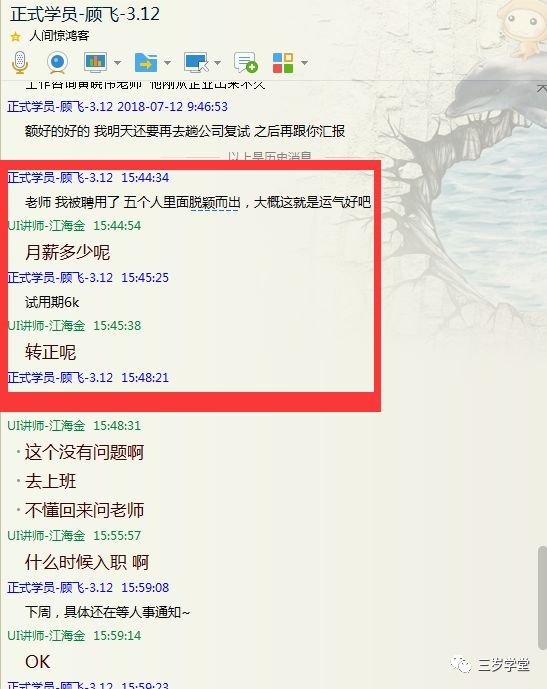
Task: Collapse the side panel arrow near dolphin
Action: pyautogui.click(x=542, y=89)
